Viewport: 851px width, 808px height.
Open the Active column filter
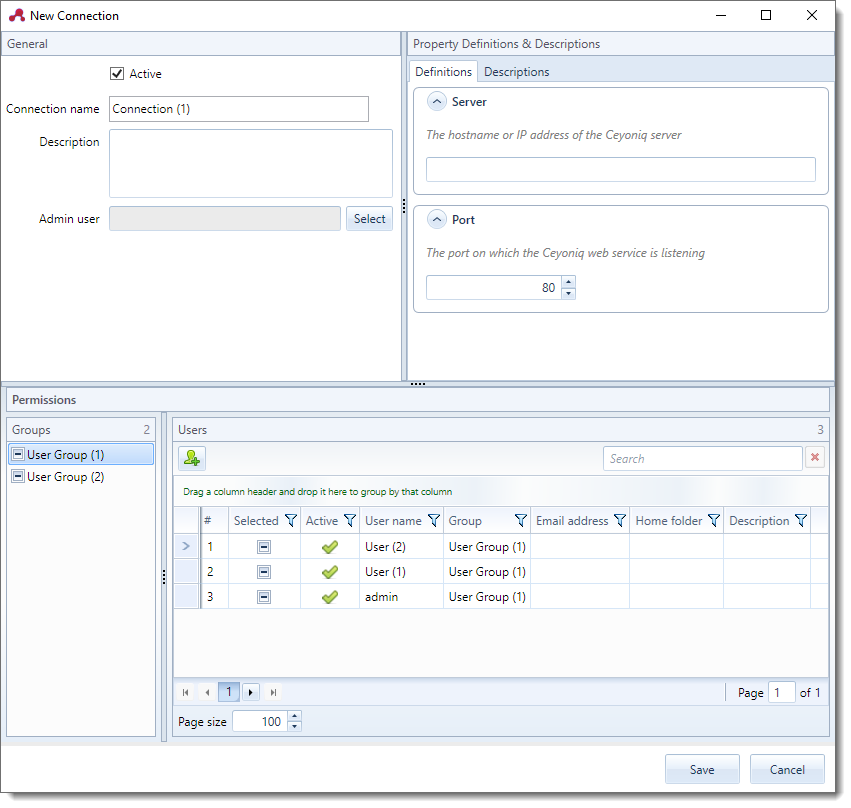(x=350, y=520)
